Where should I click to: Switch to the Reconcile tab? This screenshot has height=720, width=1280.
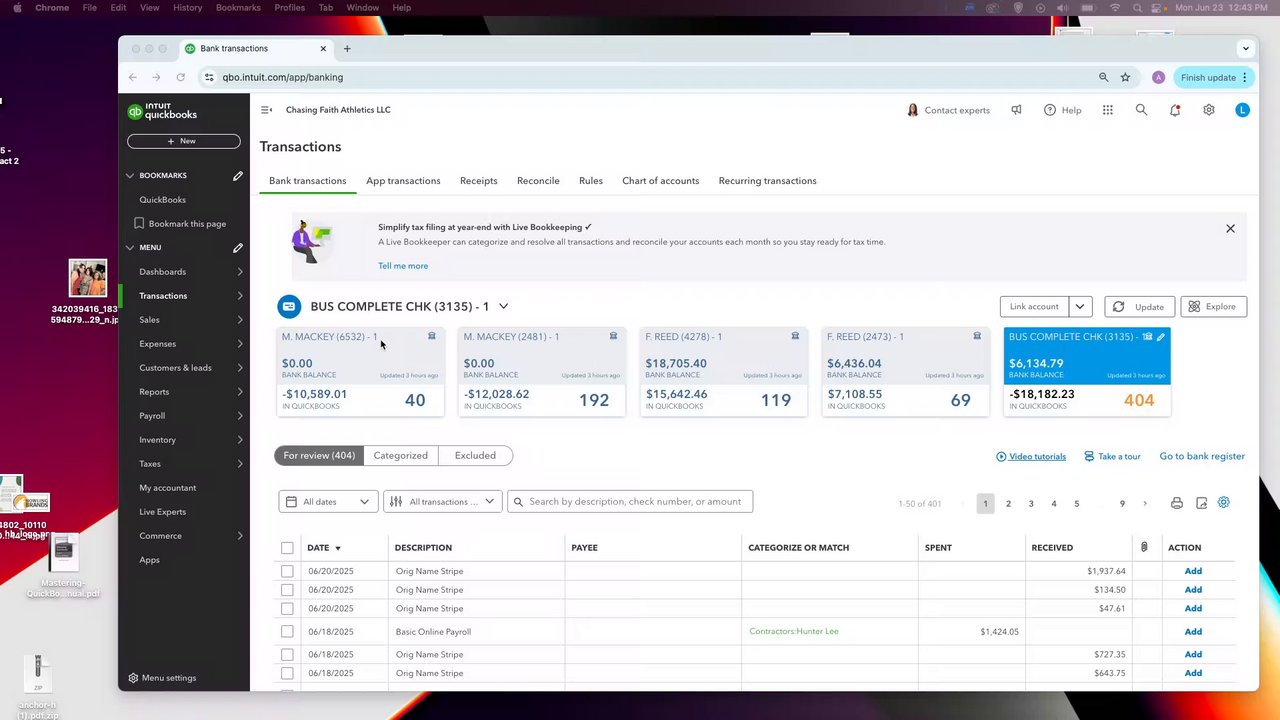click(538, 181)
